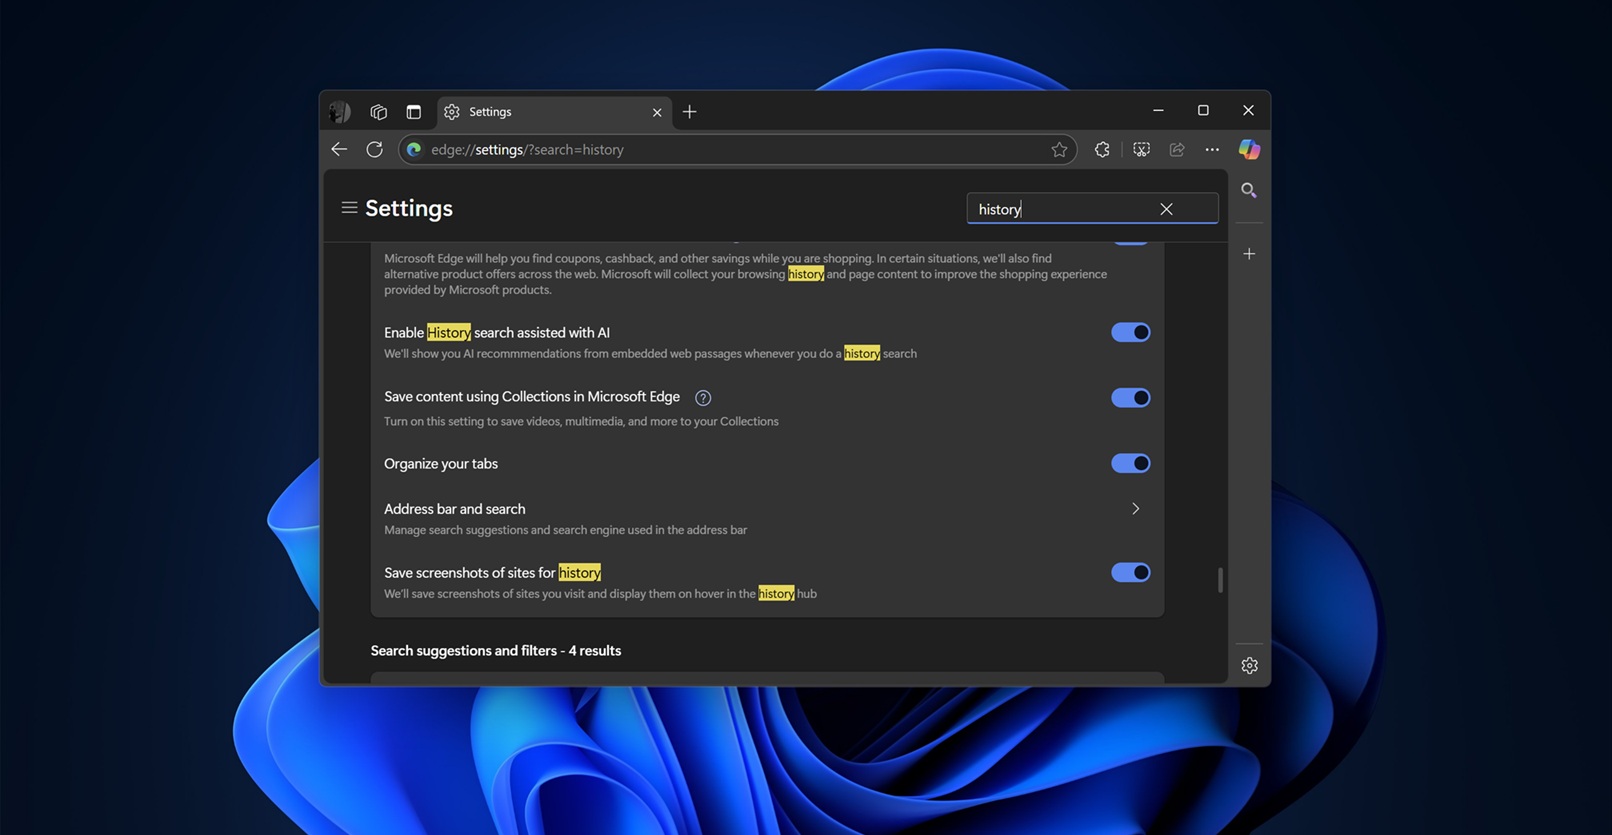
Task: Click the Share icon in toolbar
Action: point(1177,149)
